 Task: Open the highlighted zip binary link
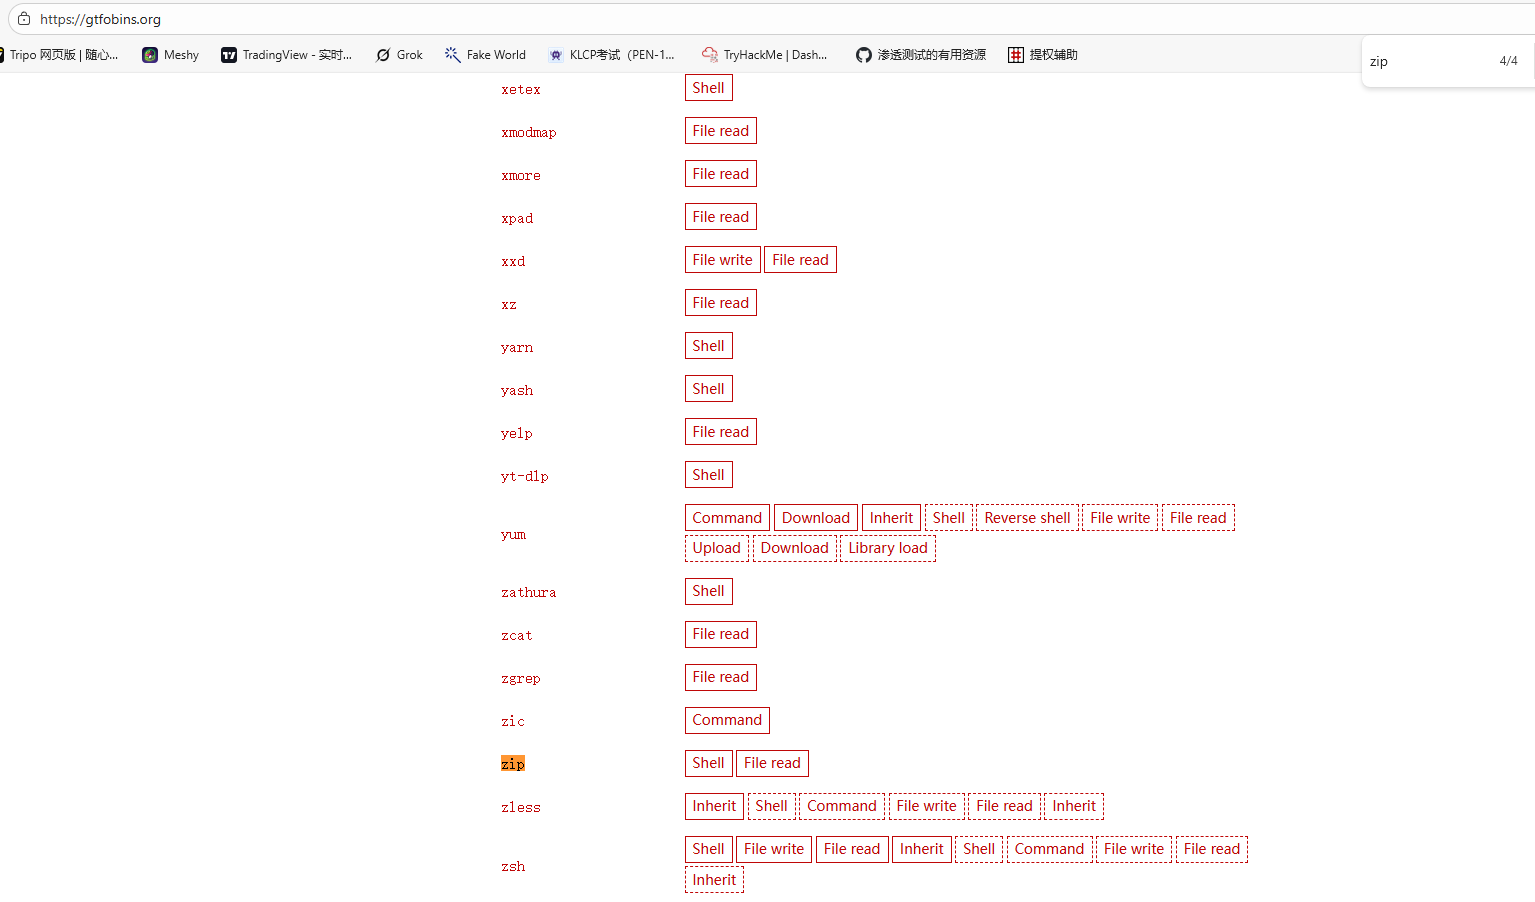tap(512, 764)
